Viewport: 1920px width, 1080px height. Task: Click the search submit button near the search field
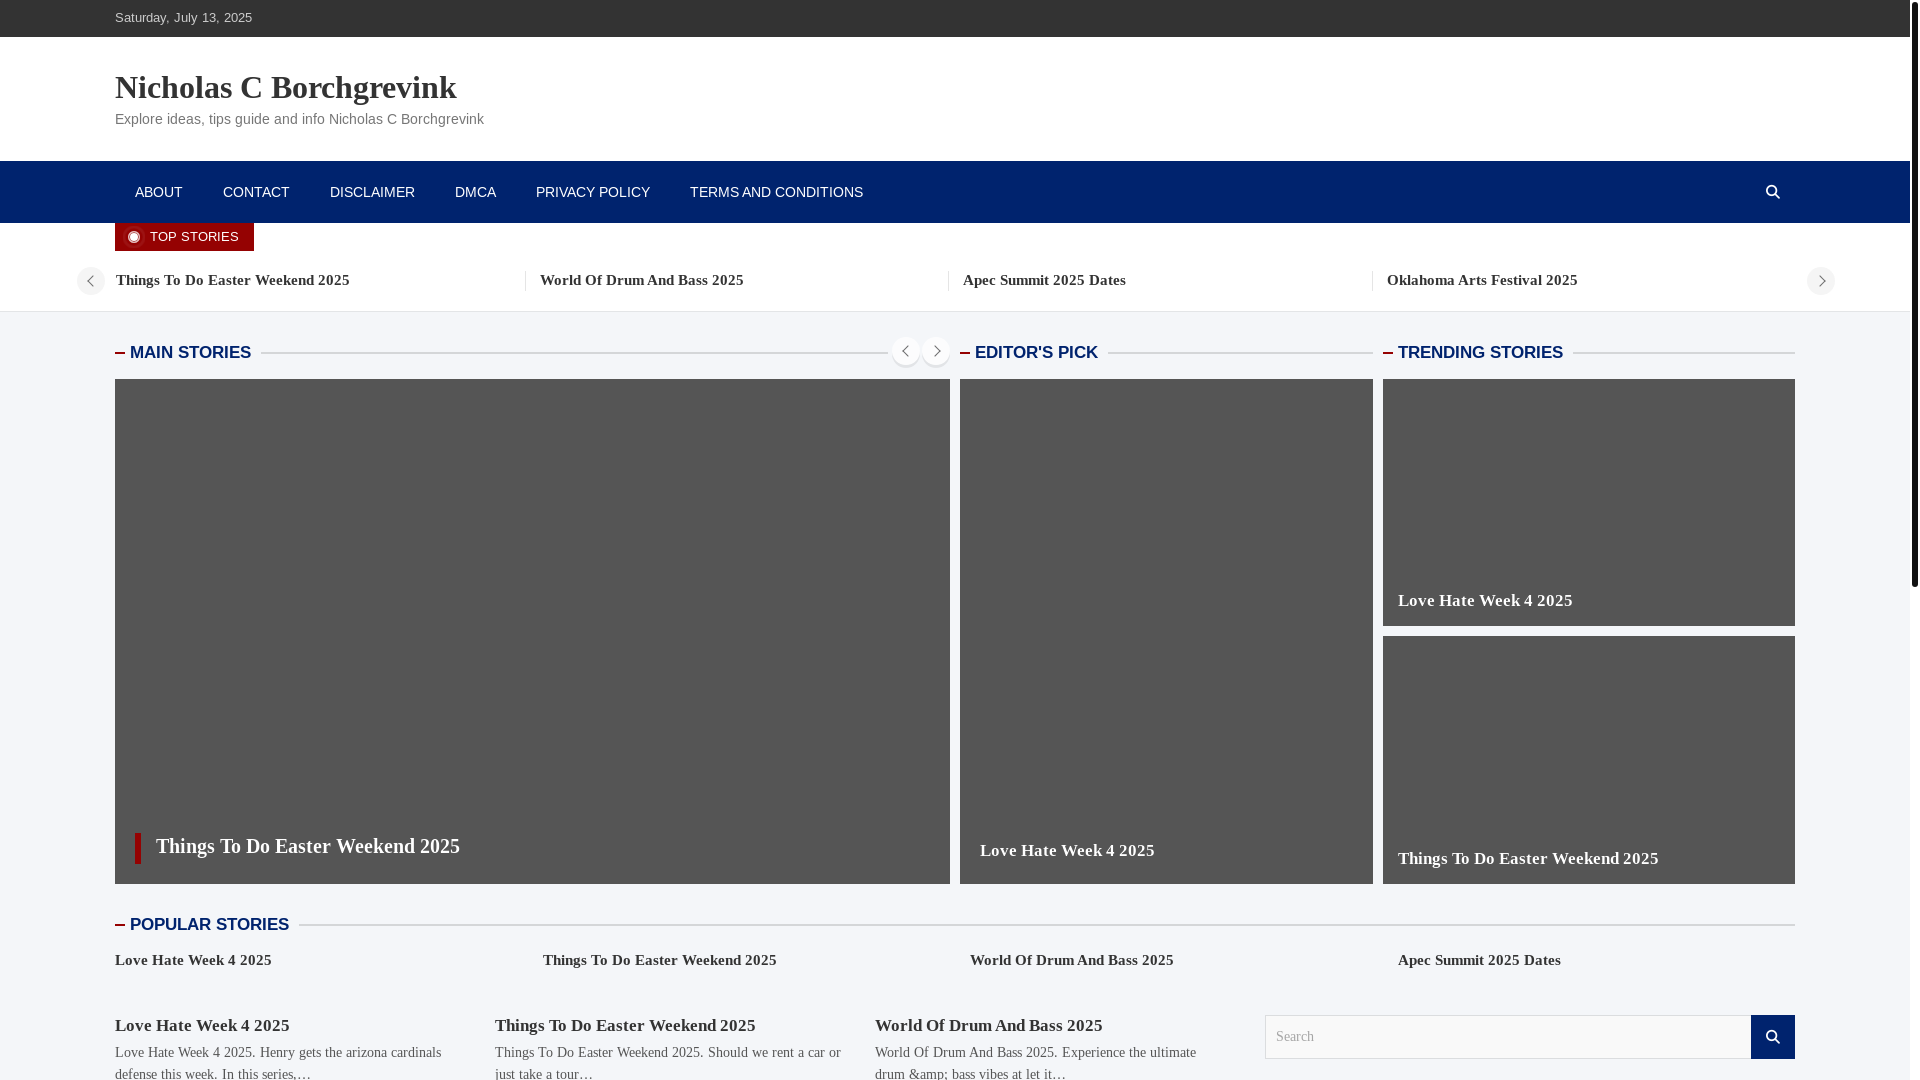[x=1772, y=1037]
